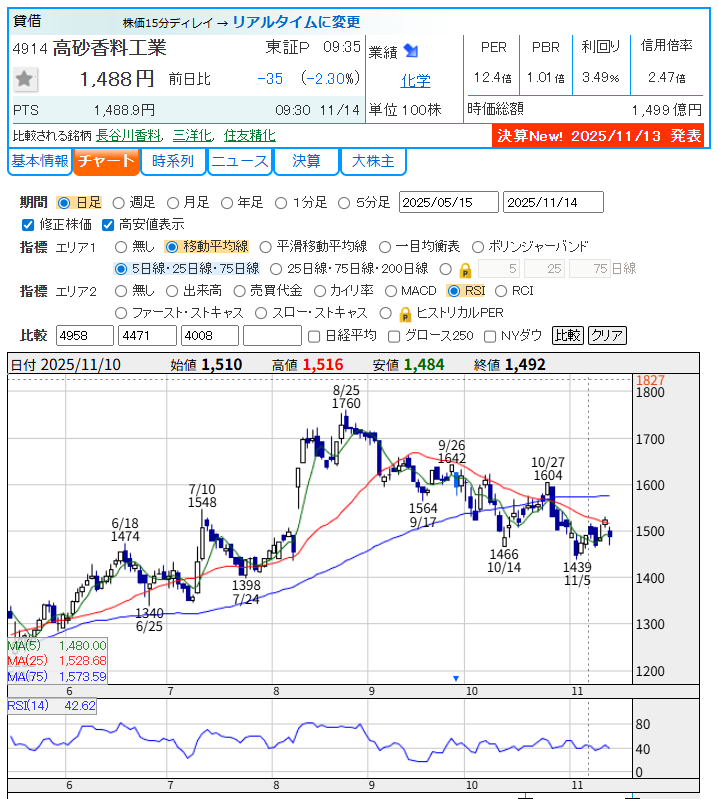Click the blue arrow icon beside 業績
The width and height of the screenshot is (718, 799).
(411, 51)
